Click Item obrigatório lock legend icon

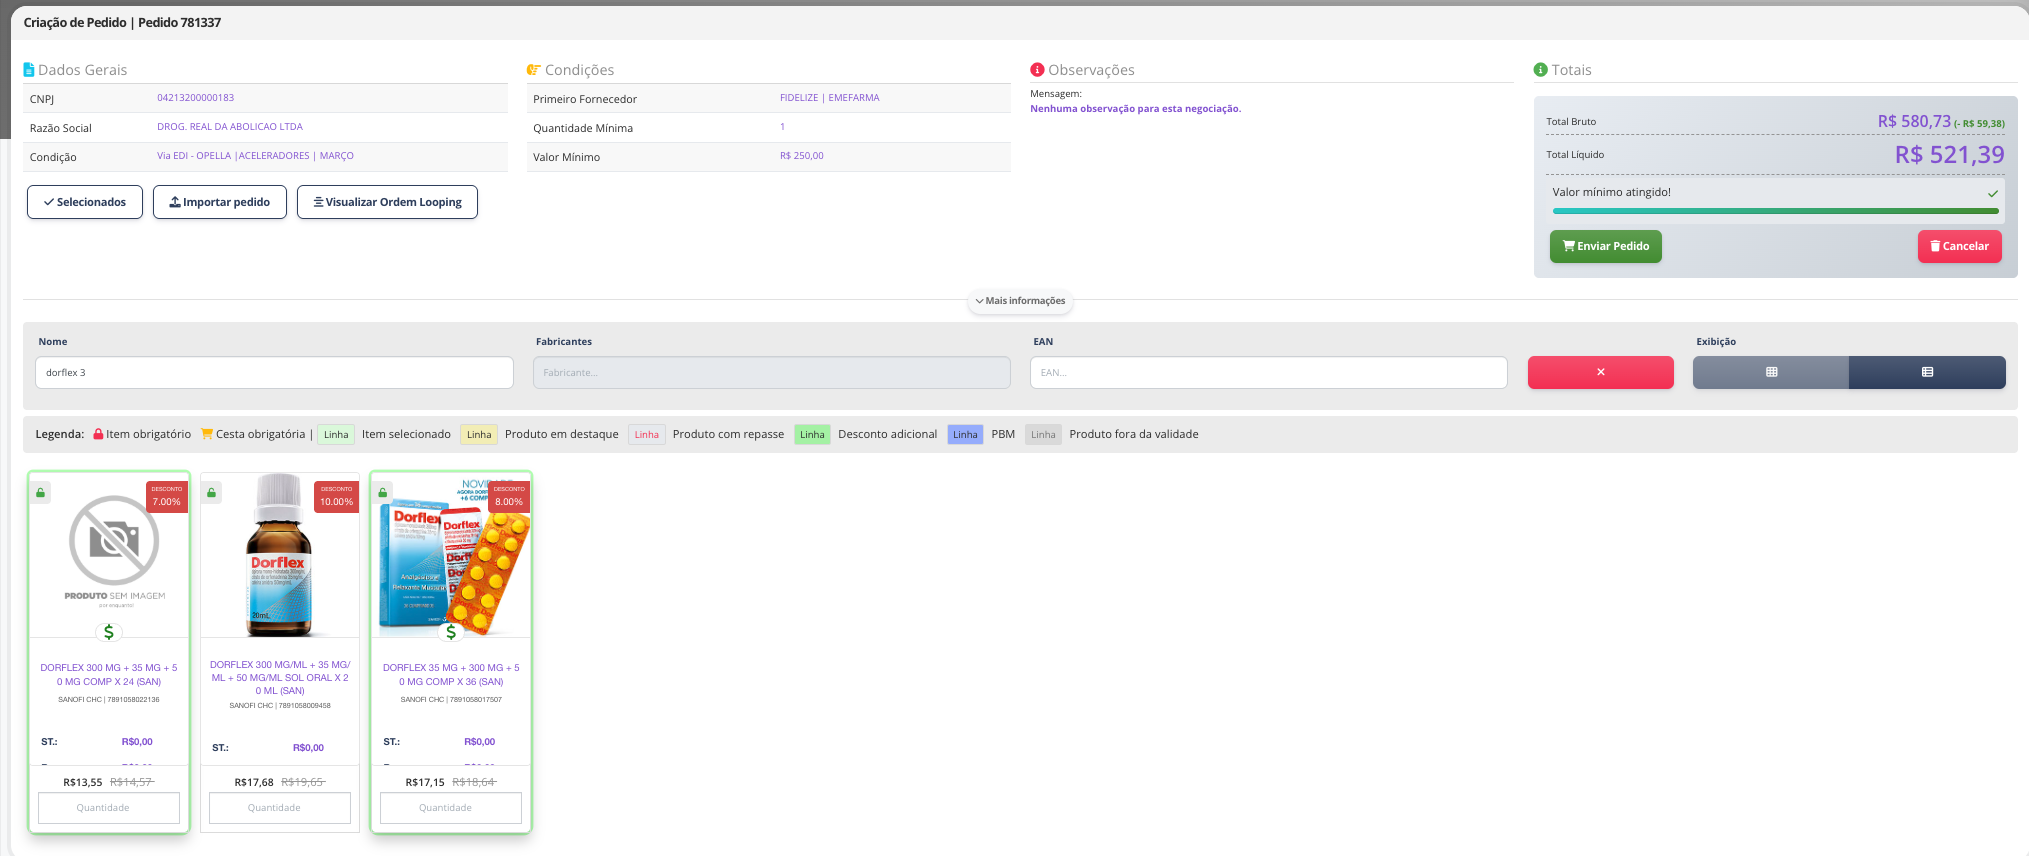click(x=98, y=434)
